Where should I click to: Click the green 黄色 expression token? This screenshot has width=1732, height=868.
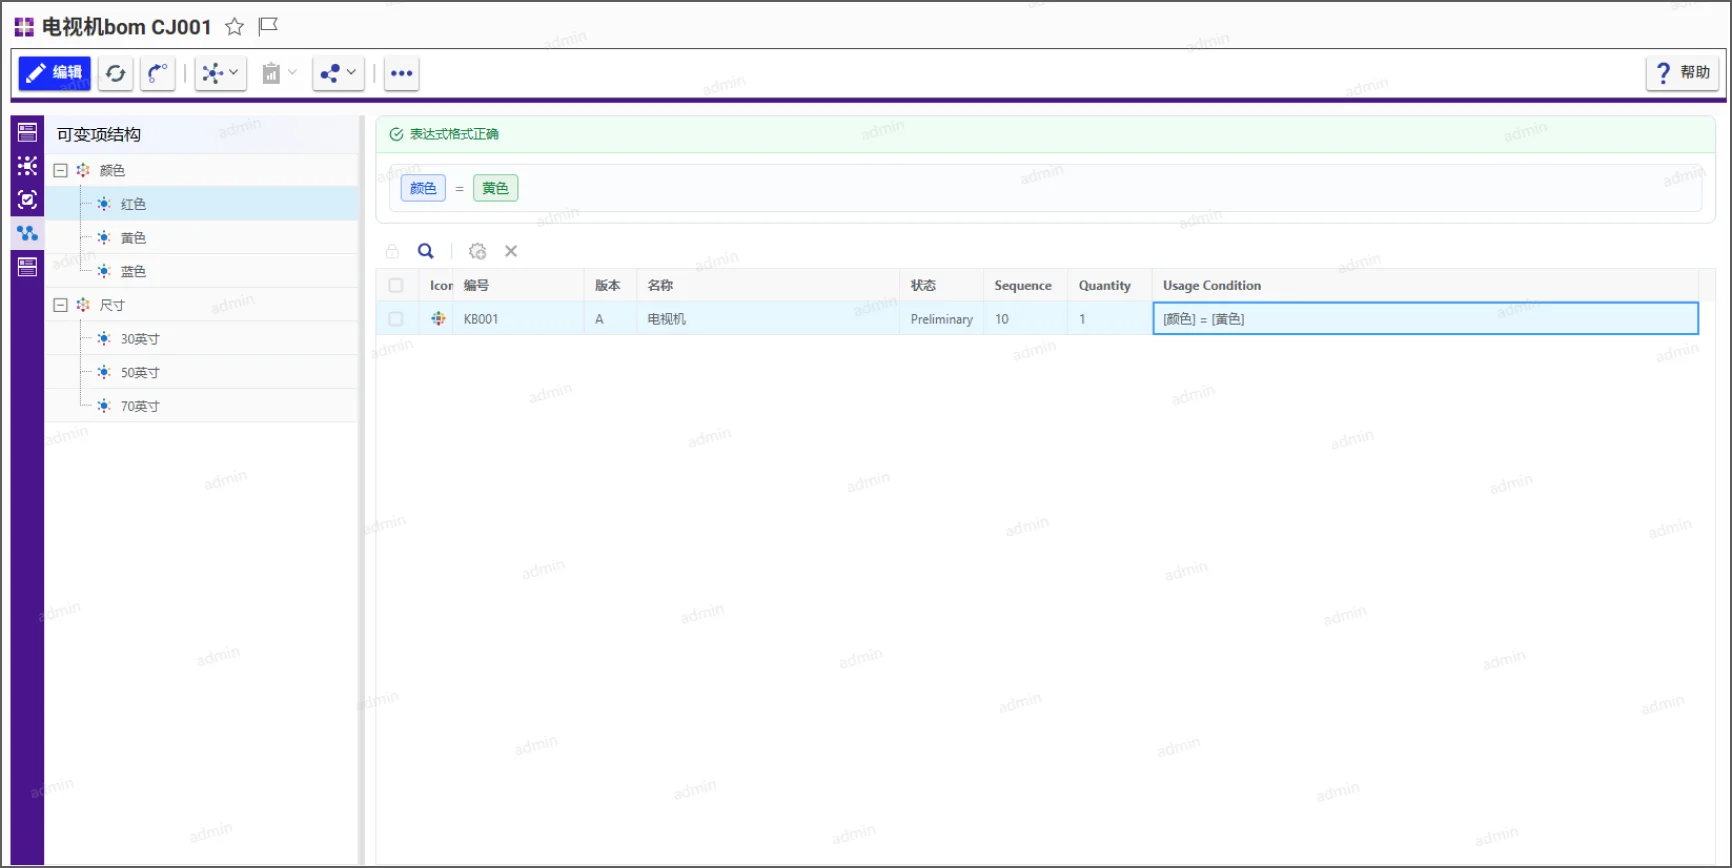click(x=495, y=188)
